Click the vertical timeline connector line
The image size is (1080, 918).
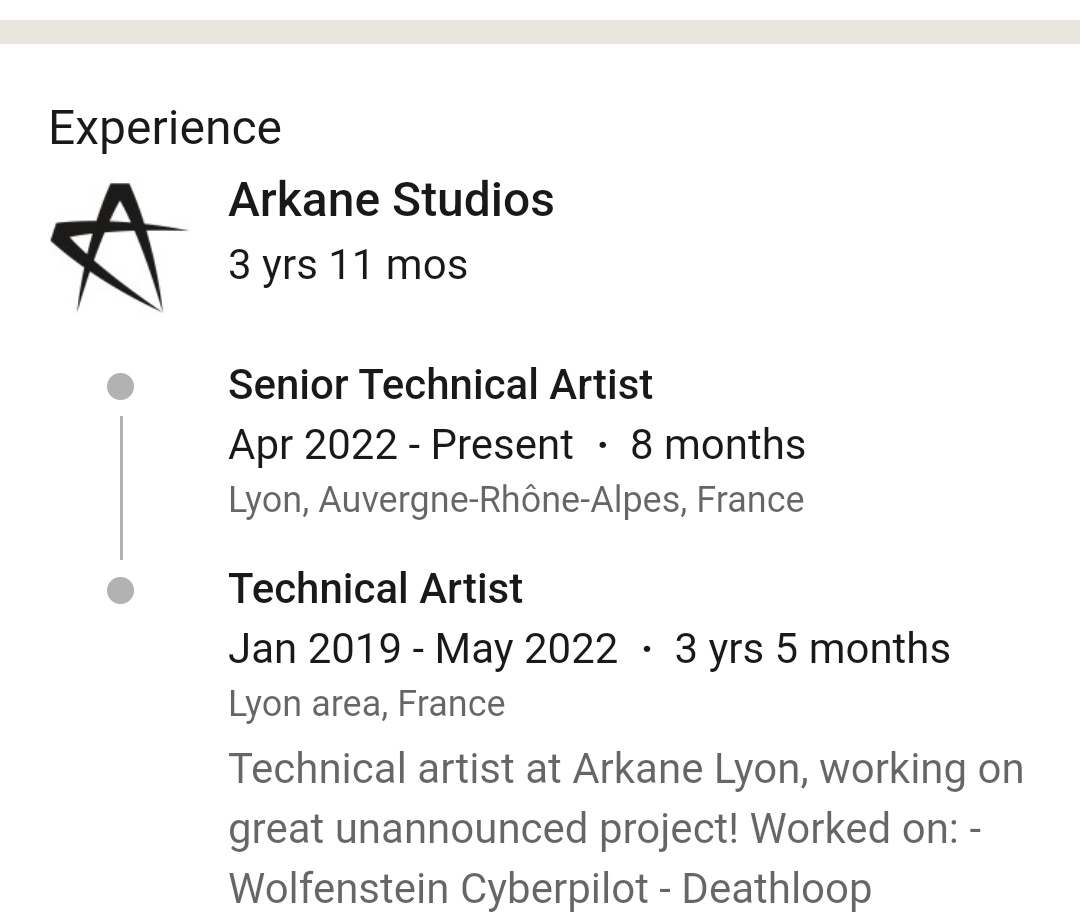(121, 488)
